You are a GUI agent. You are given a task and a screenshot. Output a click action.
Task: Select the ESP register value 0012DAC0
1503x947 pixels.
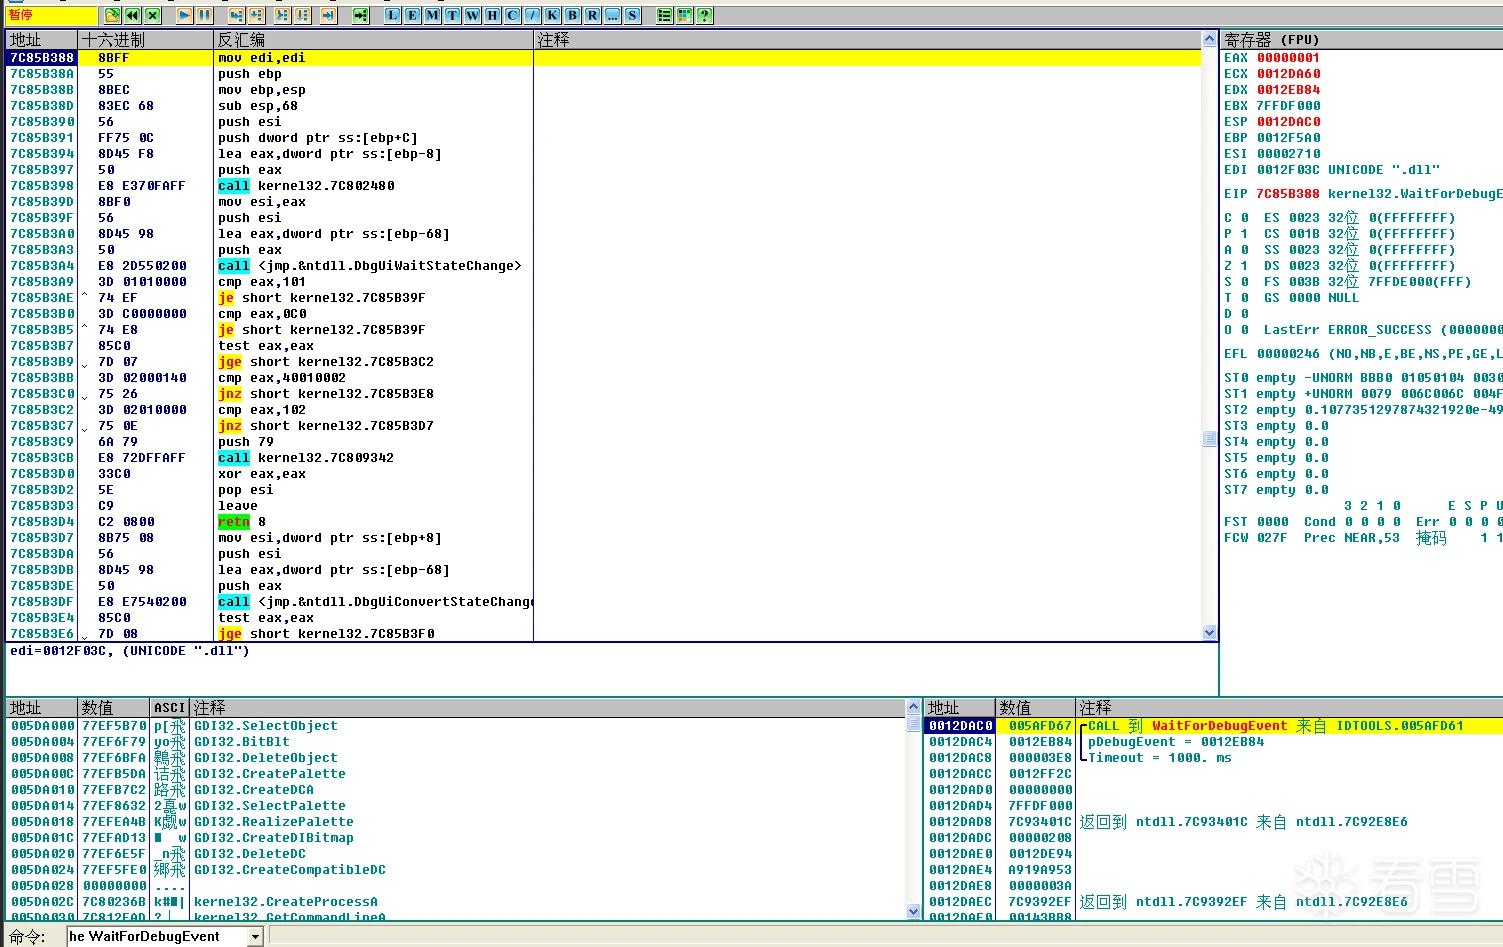pos(1288,122)
